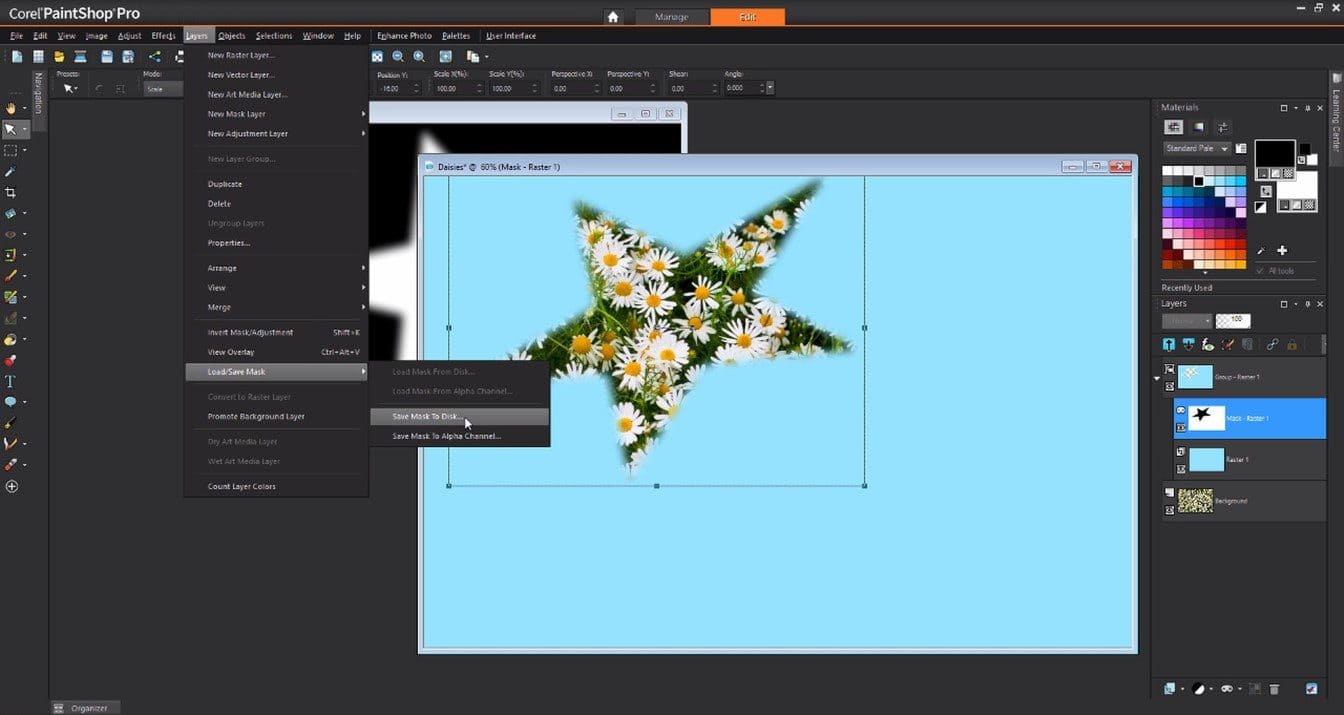Open the Standard Pale palette dropdown
This screenshot has width=1344, height=715.
coord(1224,148)
